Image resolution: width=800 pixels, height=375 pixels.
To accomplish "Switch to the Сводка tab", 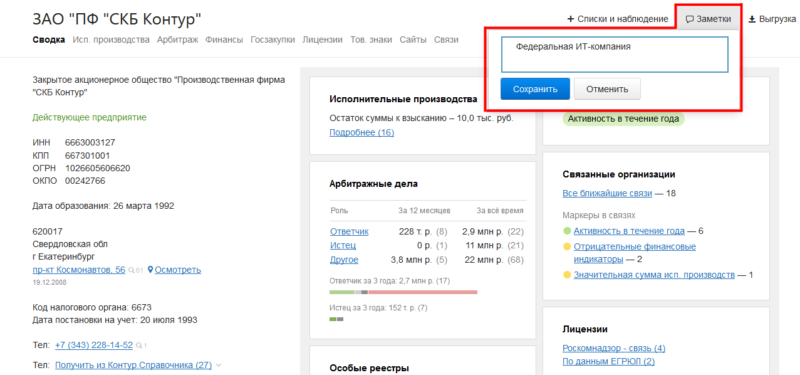I will [x=48, y=39].
